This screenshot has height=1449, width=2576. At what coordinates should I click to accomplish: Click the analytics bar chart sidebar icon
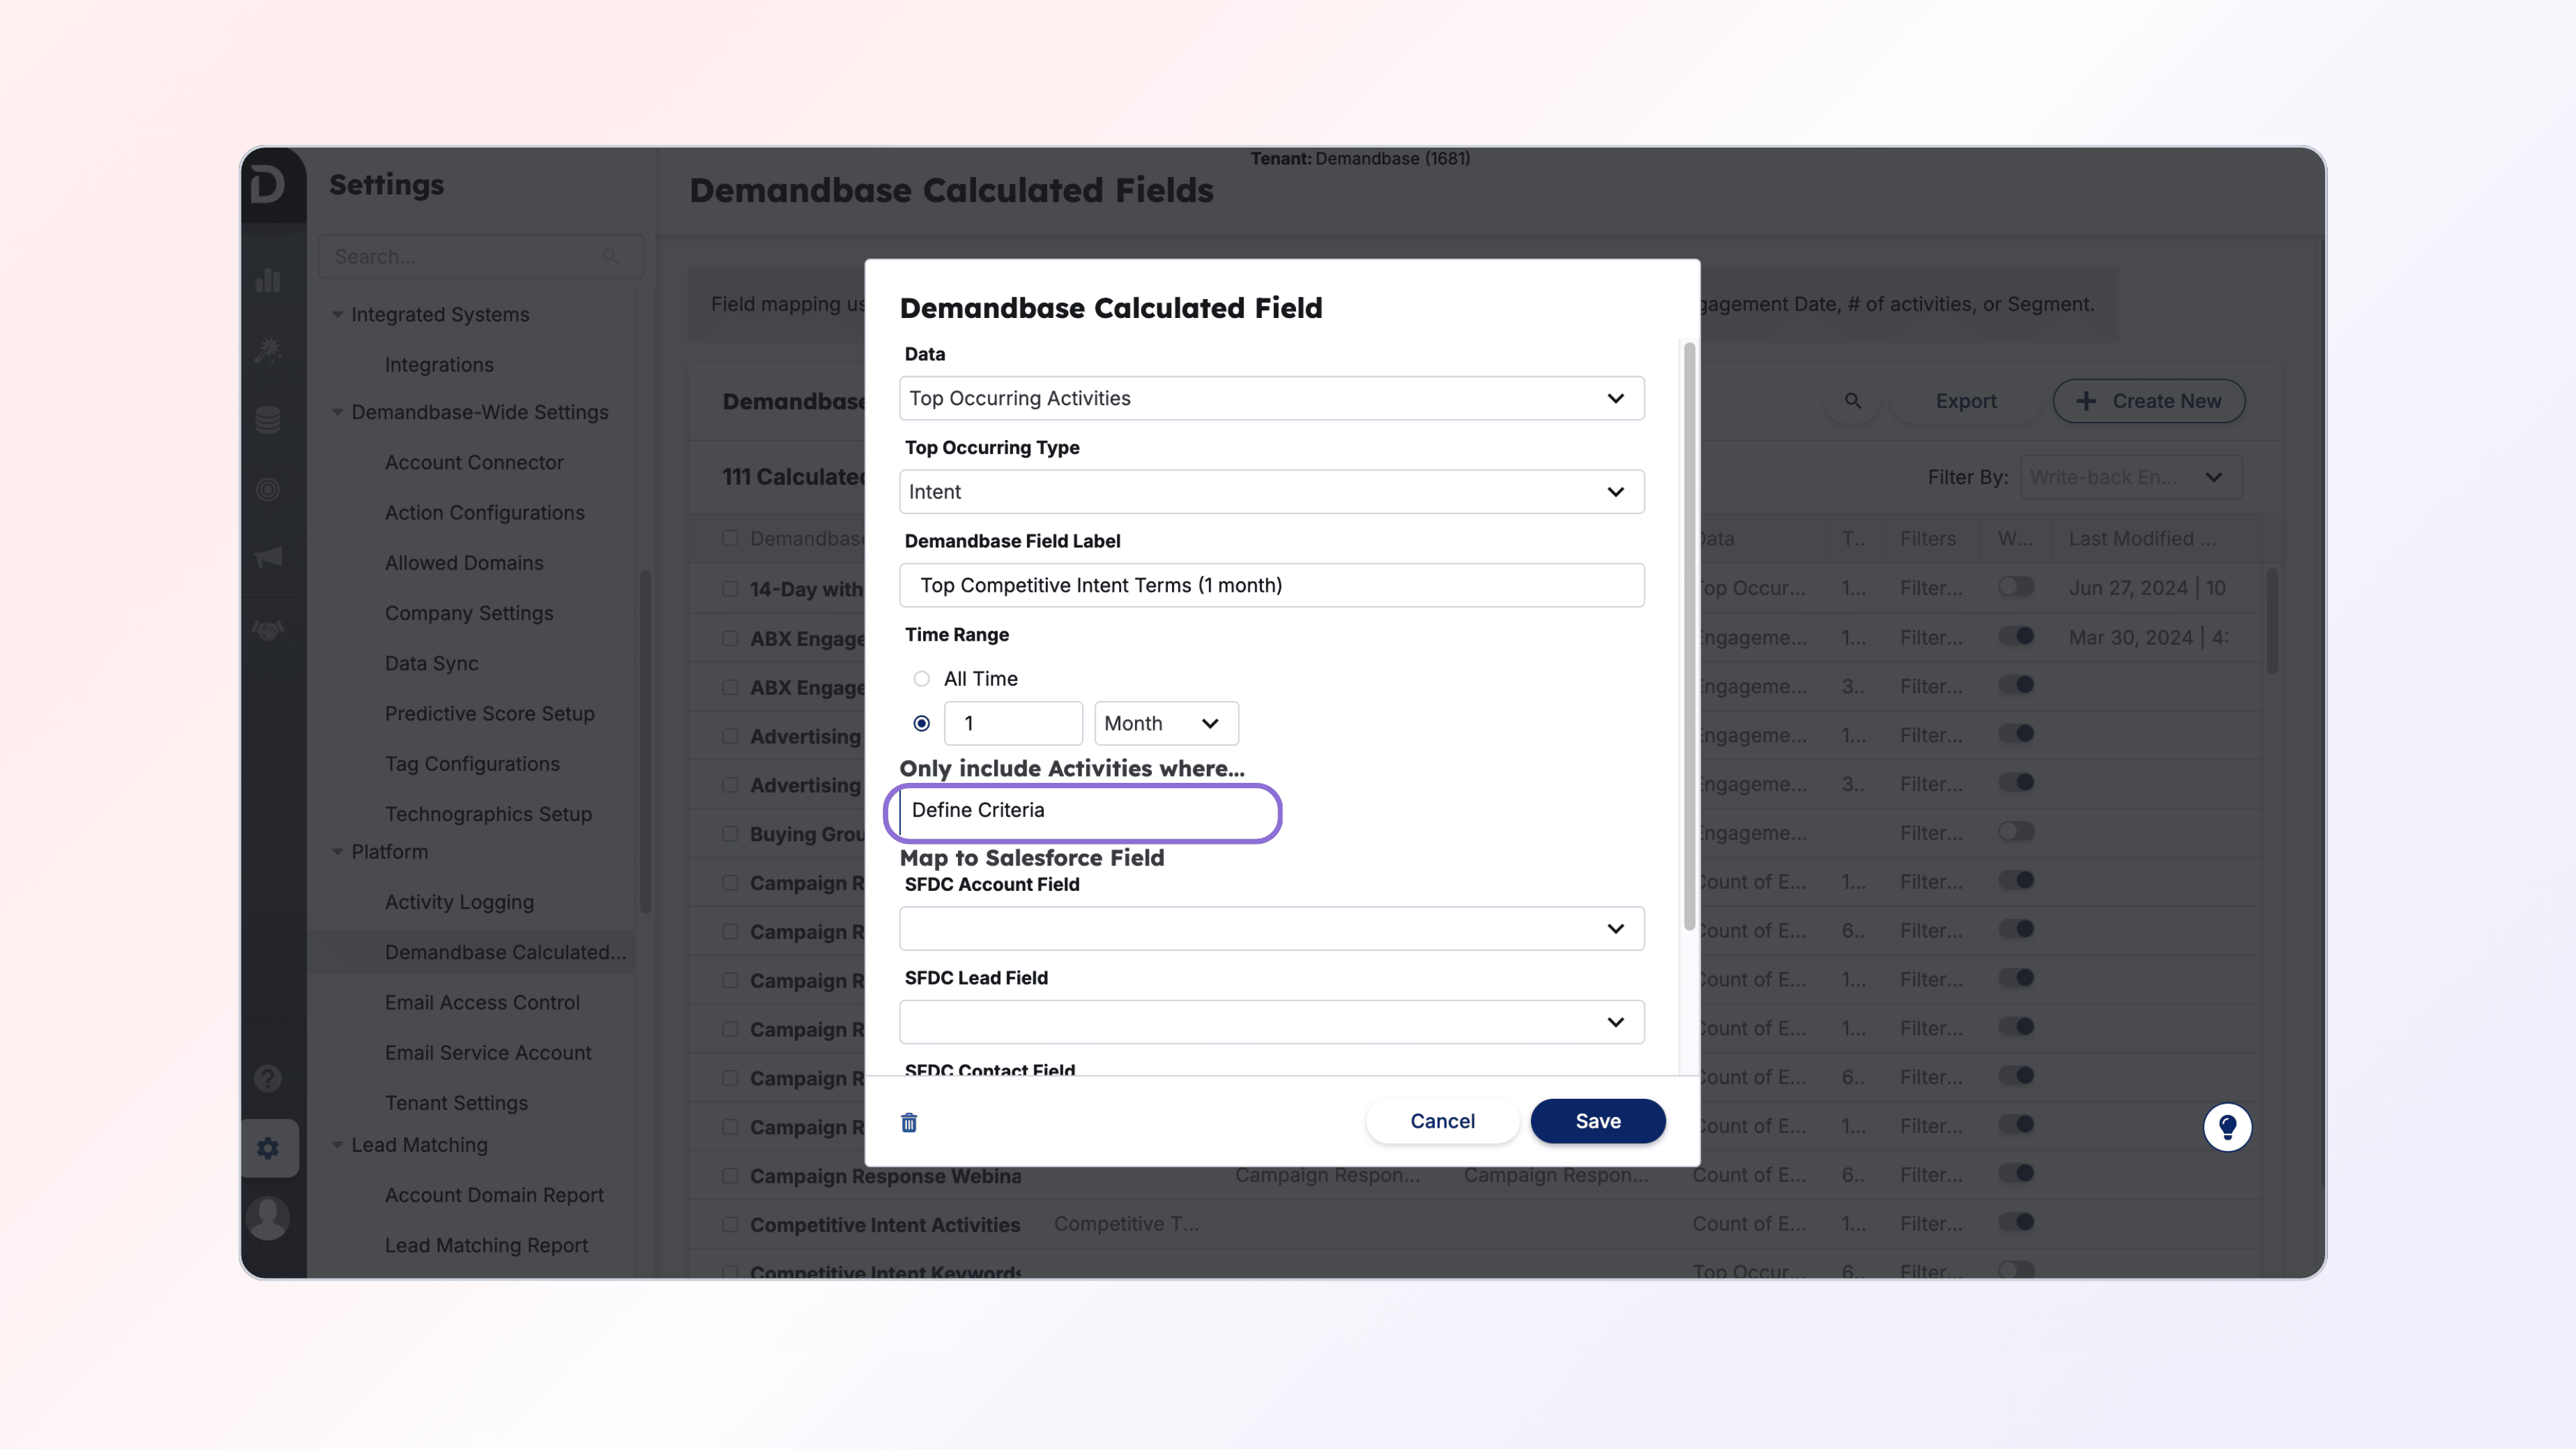(268, 281)
